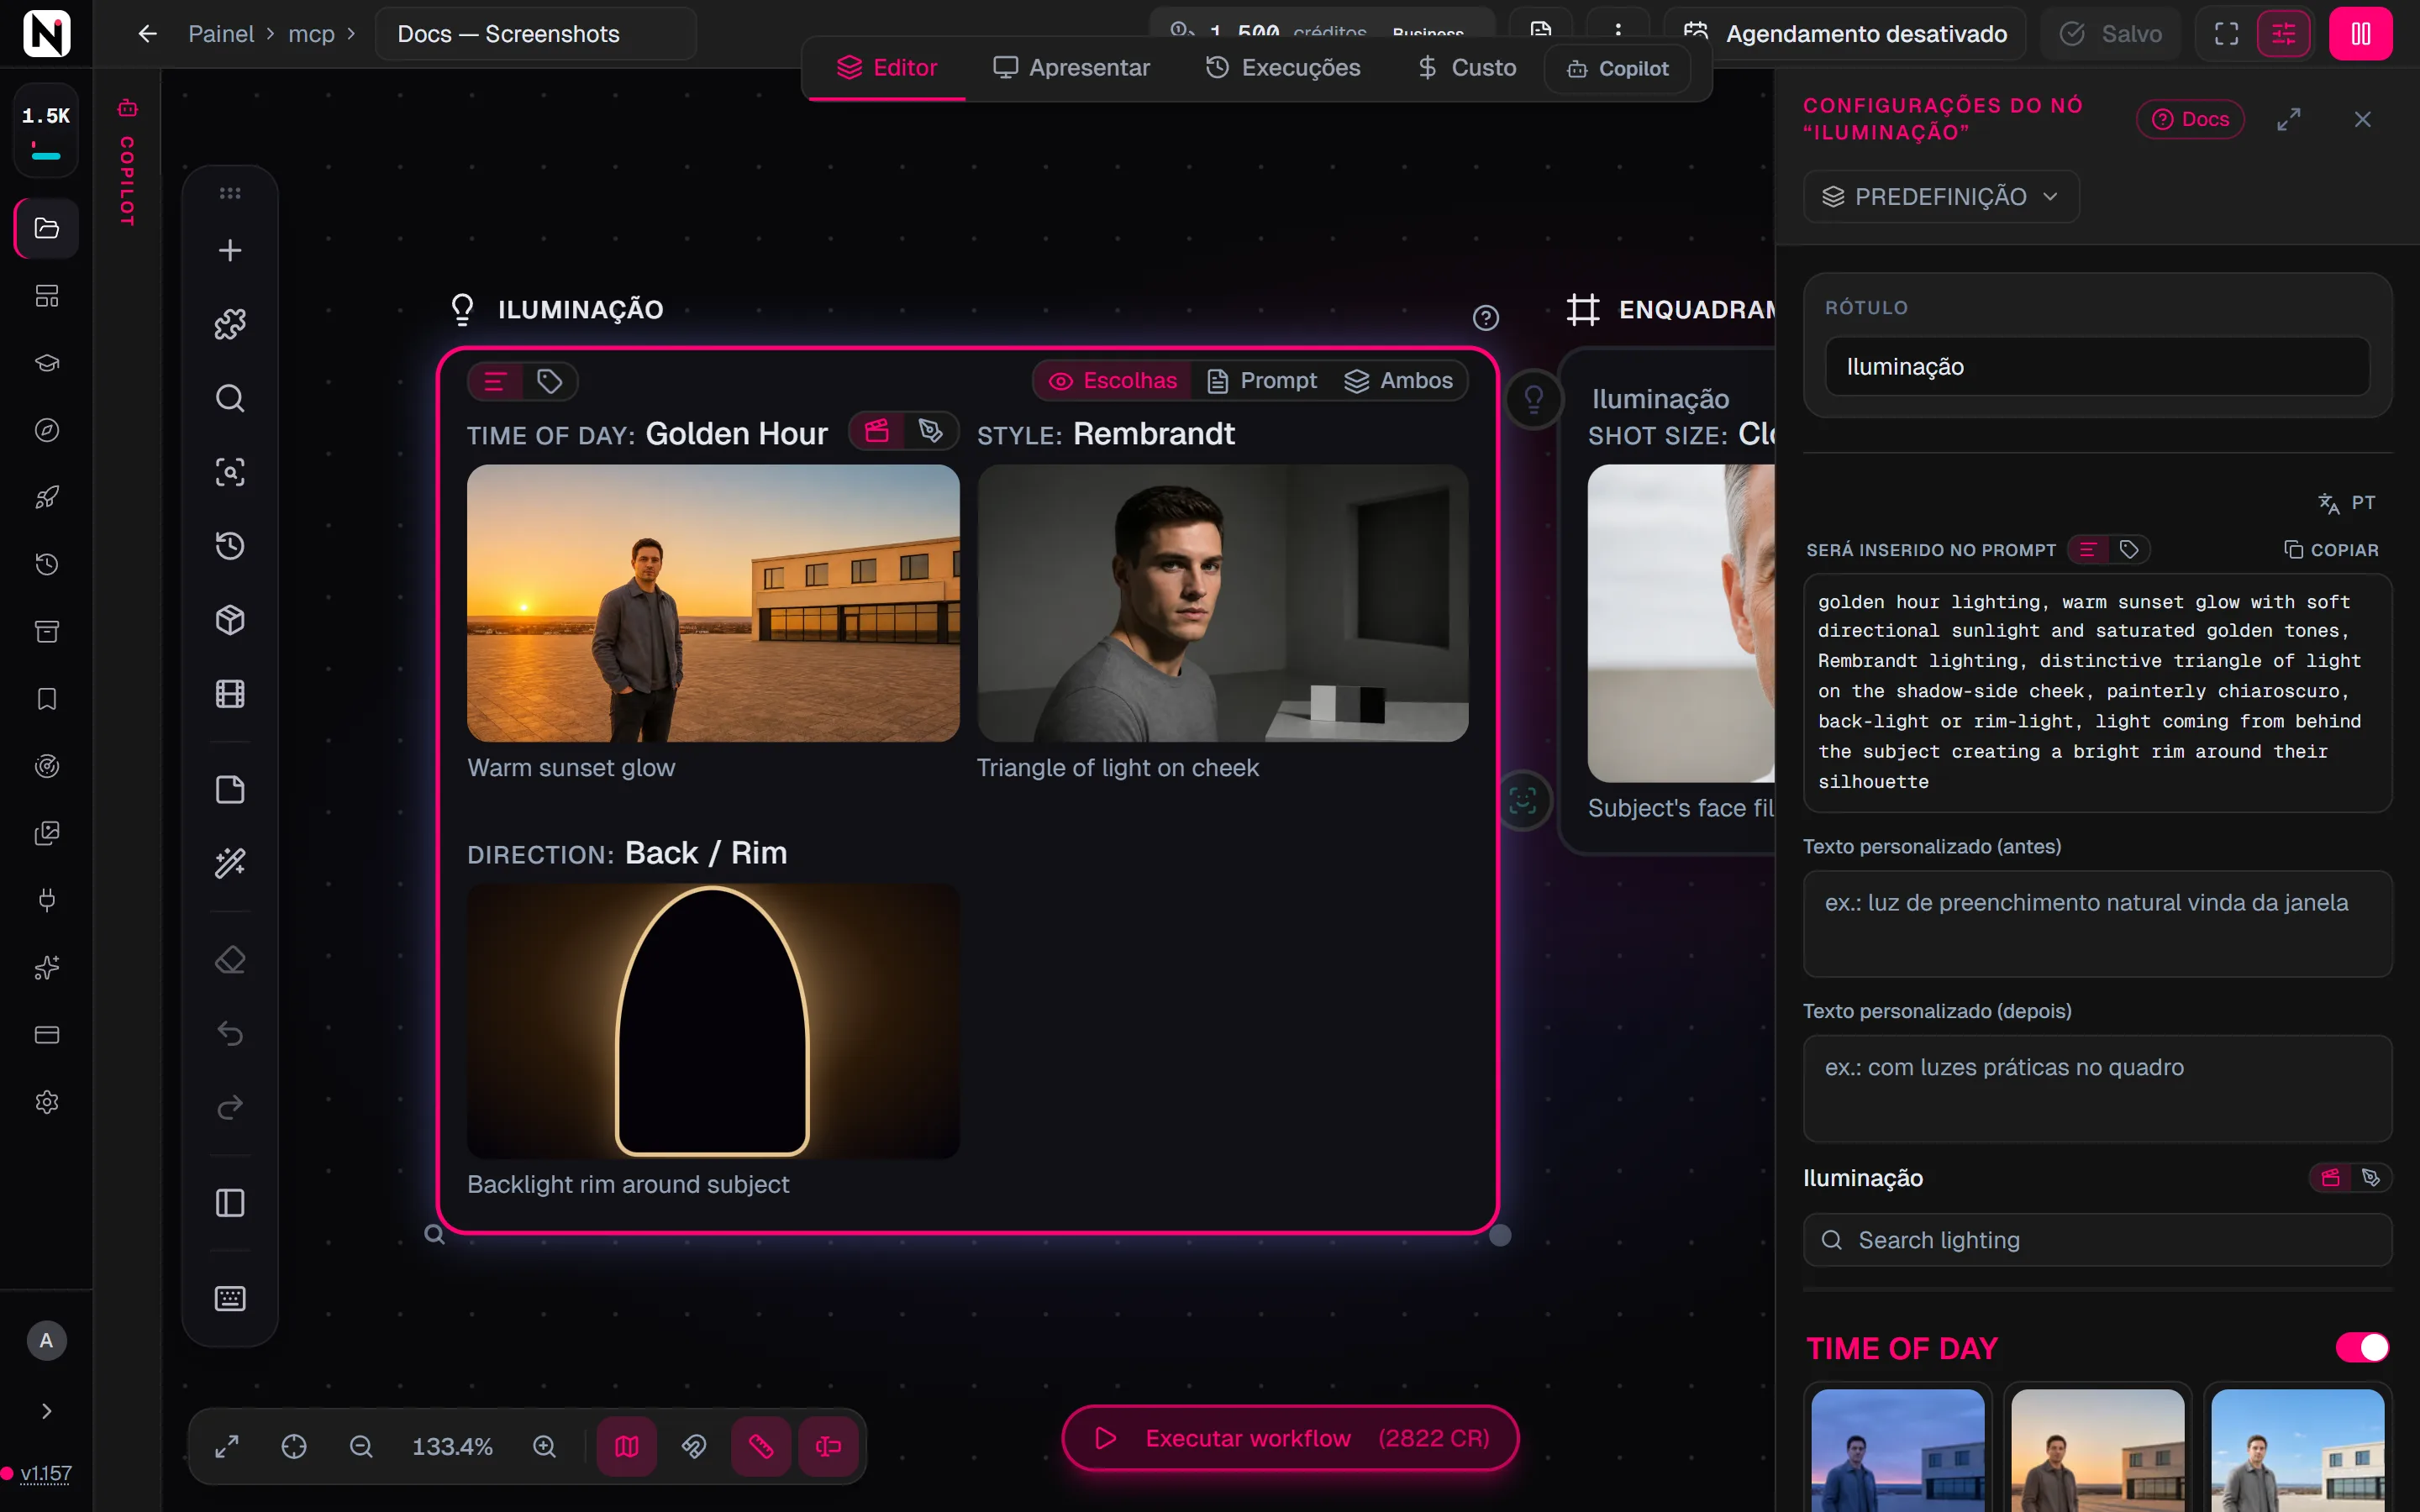This screenshot has width=2420, height=1512.
Task: Select the Warm sunset glow thumbnail
Action: click(713, 603)
